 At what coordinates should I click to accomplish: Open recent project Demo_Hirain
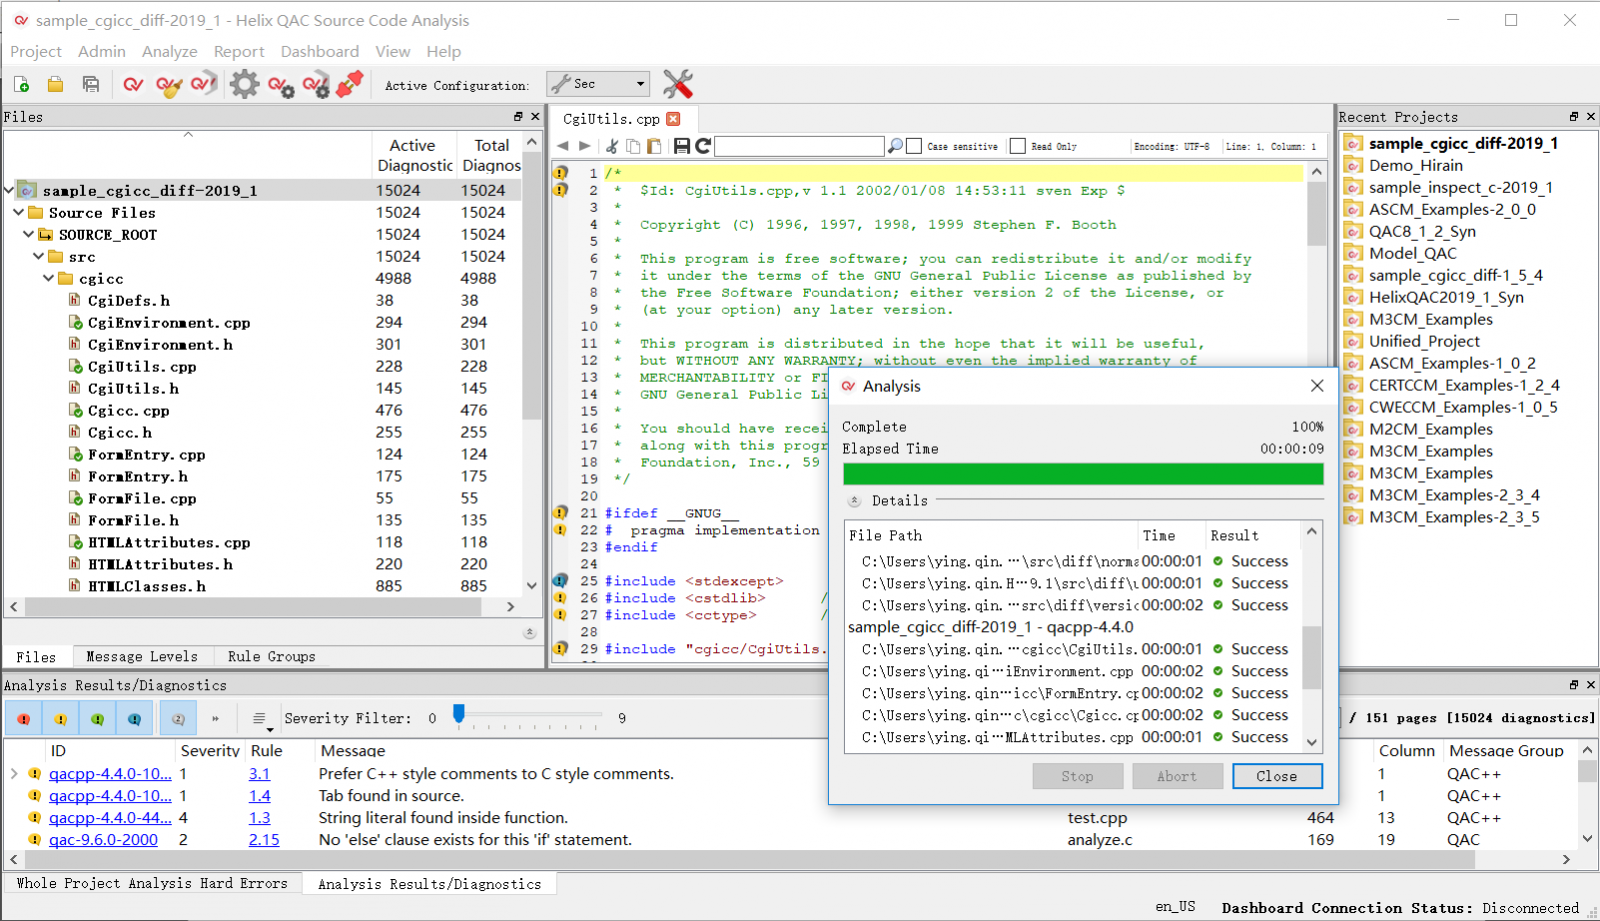pyautogui.click(x=1415, y=165)
